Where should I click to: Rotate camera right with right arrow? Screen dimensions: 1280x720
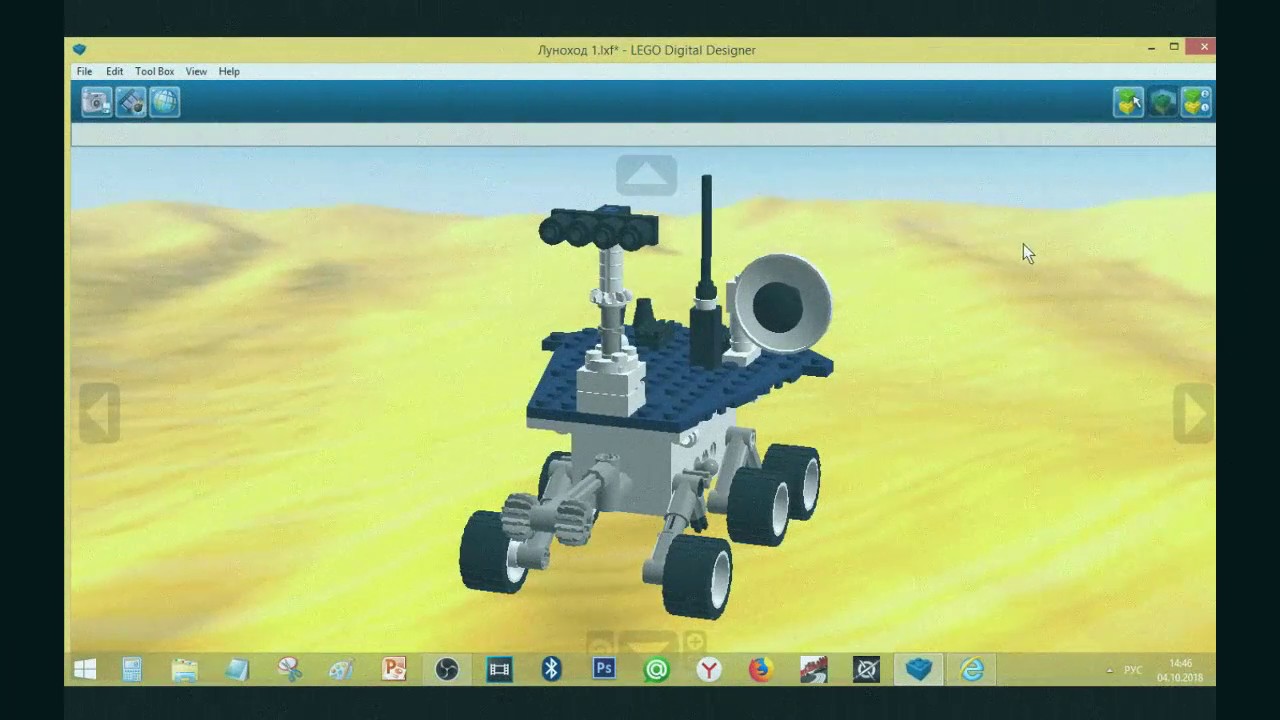coord(1193,412)
